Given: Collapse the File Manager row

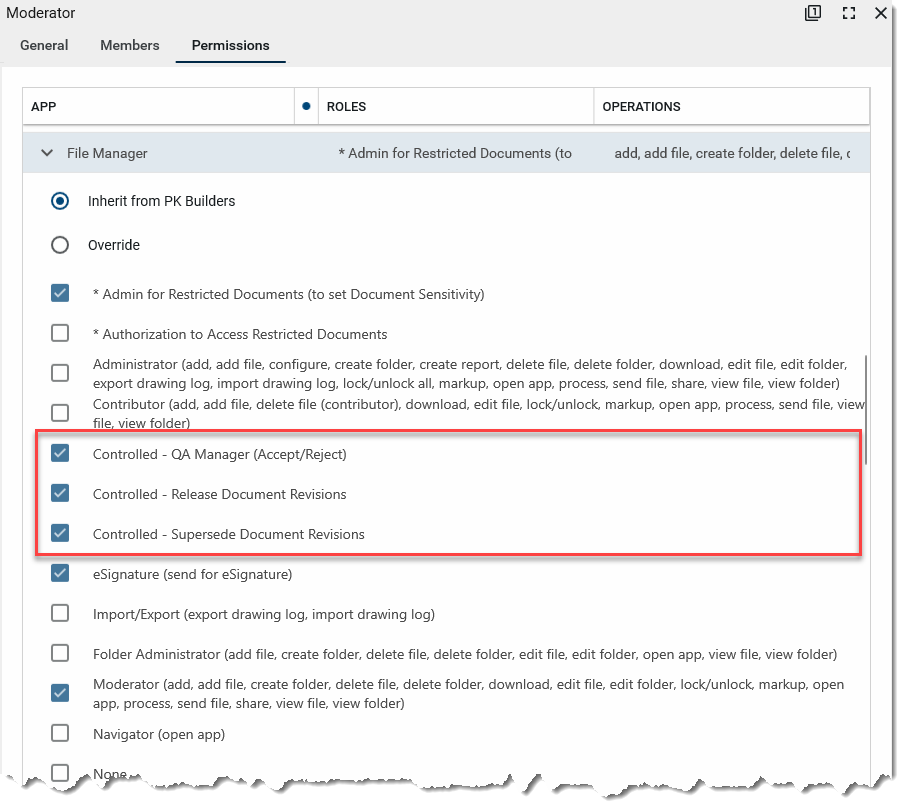Looking at the screenshot, I should click(x=47, y=153).
